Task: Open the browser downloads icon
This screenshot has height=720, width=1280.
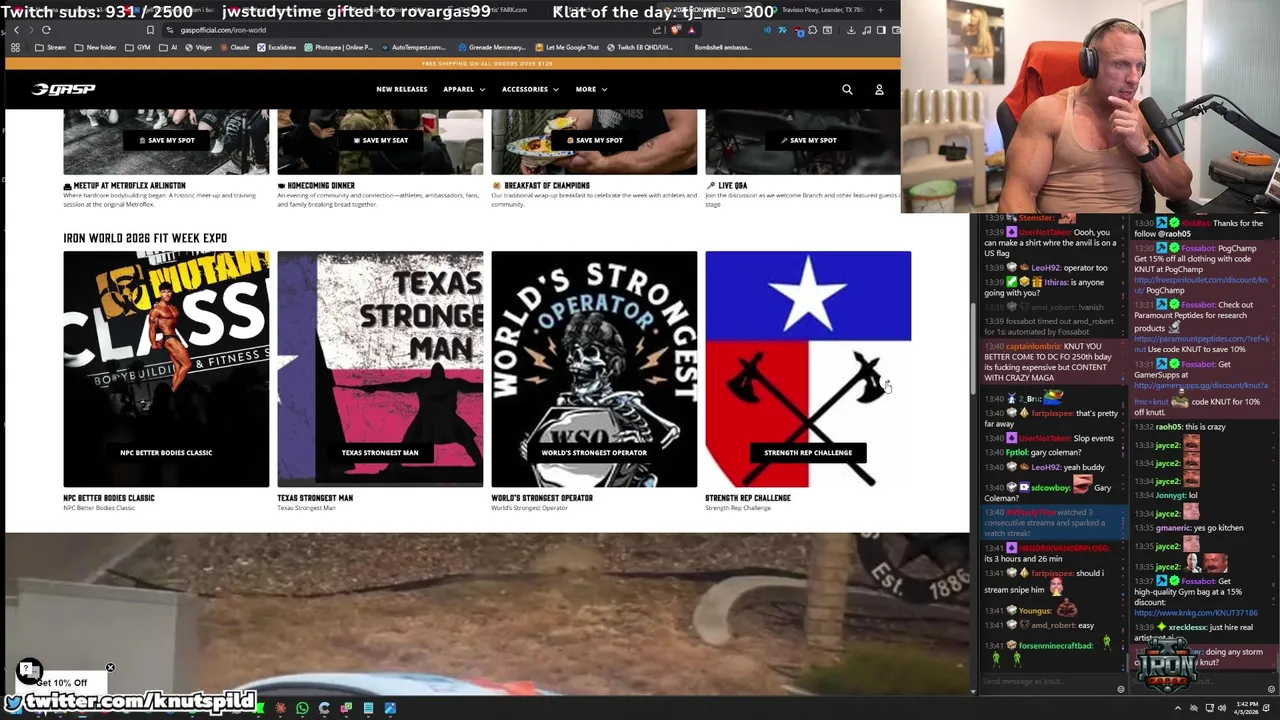Action: pyautogui.click(x=851, y=30)
